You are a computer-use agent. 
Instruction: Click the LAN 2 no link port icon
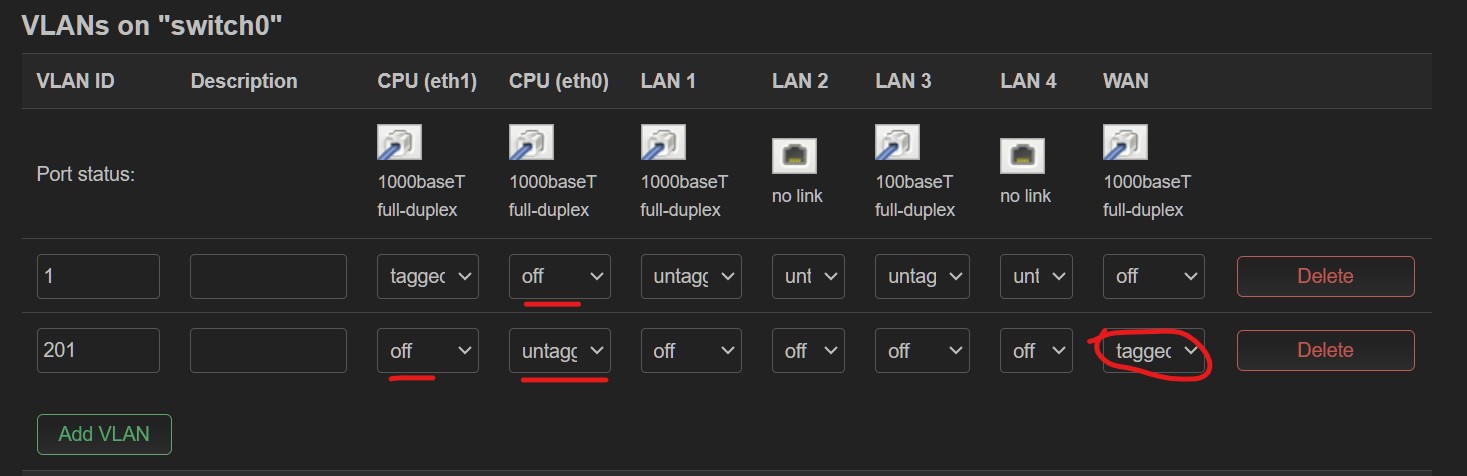pos(795,155)
